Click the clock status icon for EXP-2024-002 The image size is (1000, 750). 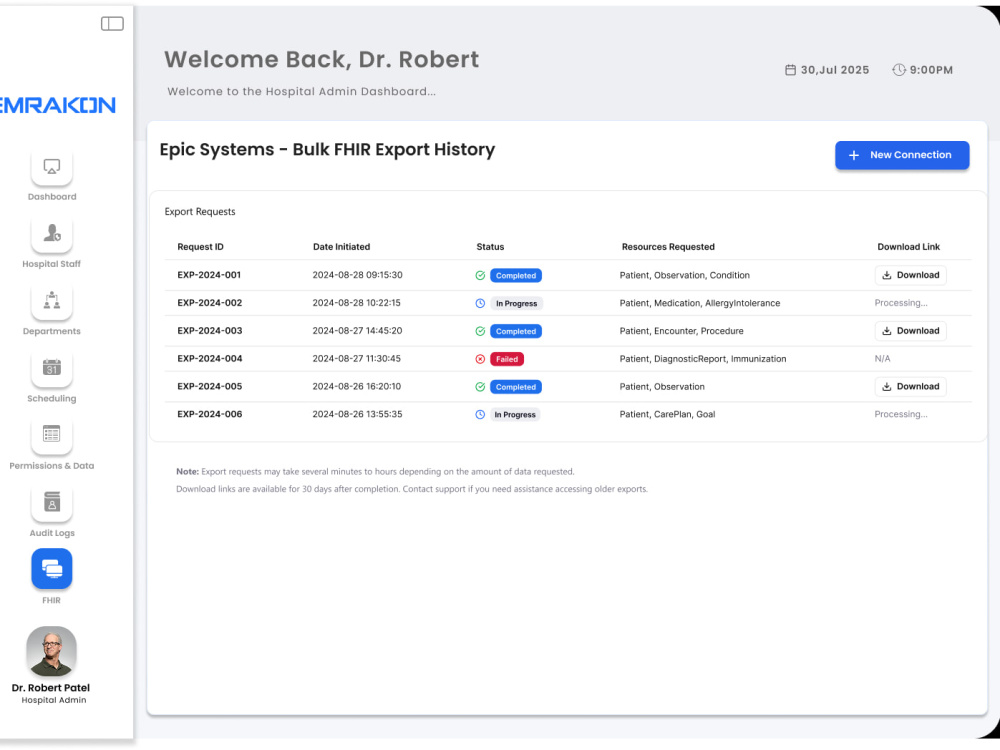tap(480, 304)
